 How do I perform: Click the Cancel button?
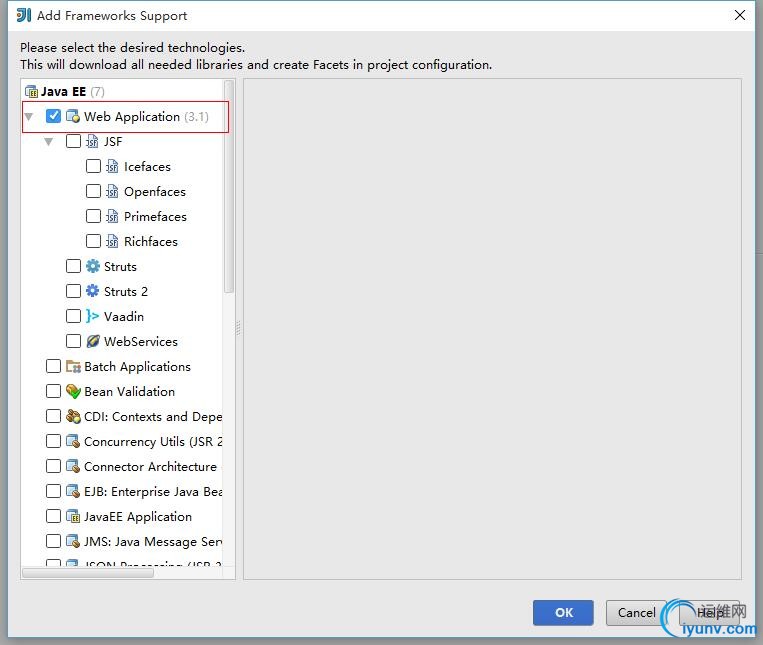636,612
